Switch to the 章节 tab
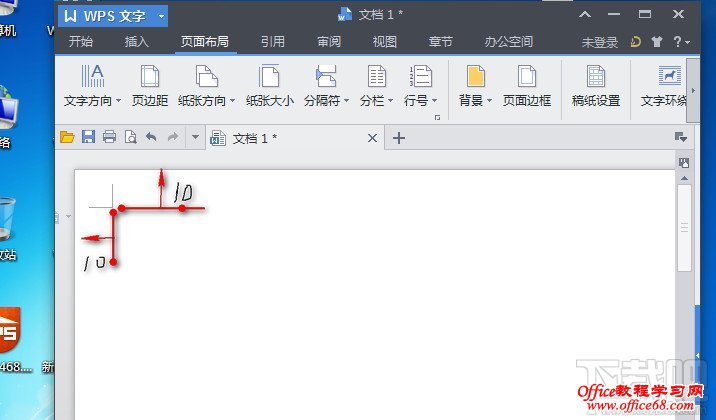The height and width of the screenshot is (420, 716). [x=441, y=42]
